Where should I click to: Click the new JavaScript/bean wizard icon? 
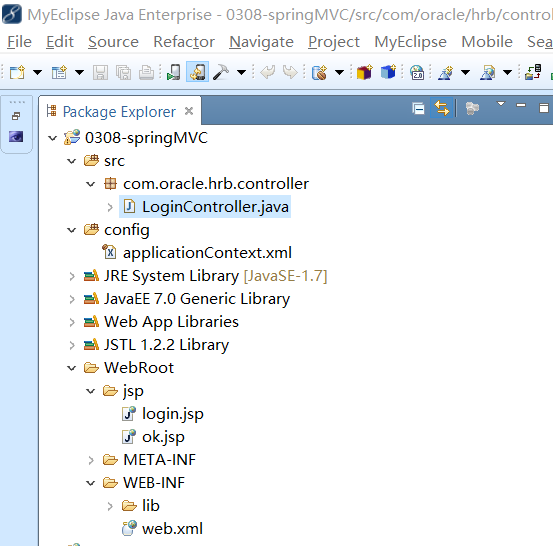pos(320,72)
